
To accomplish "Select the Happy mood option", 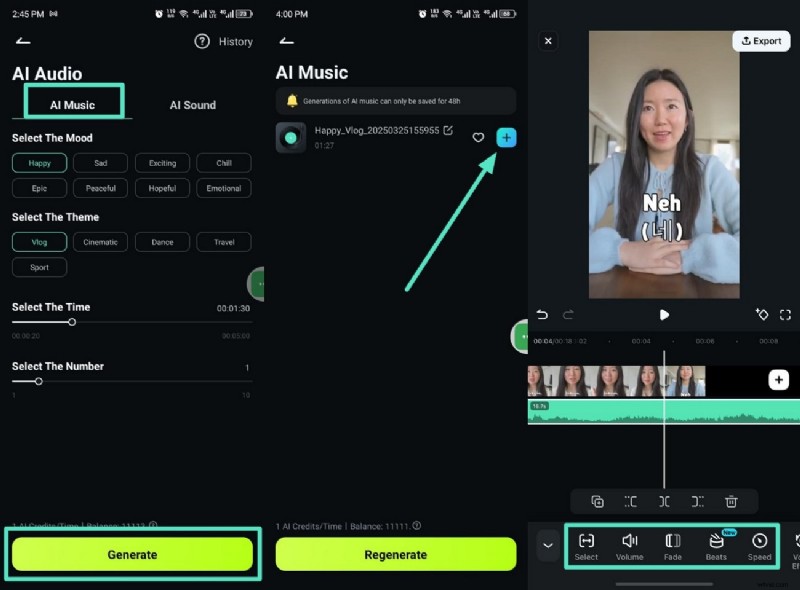I will pos(39,162).
